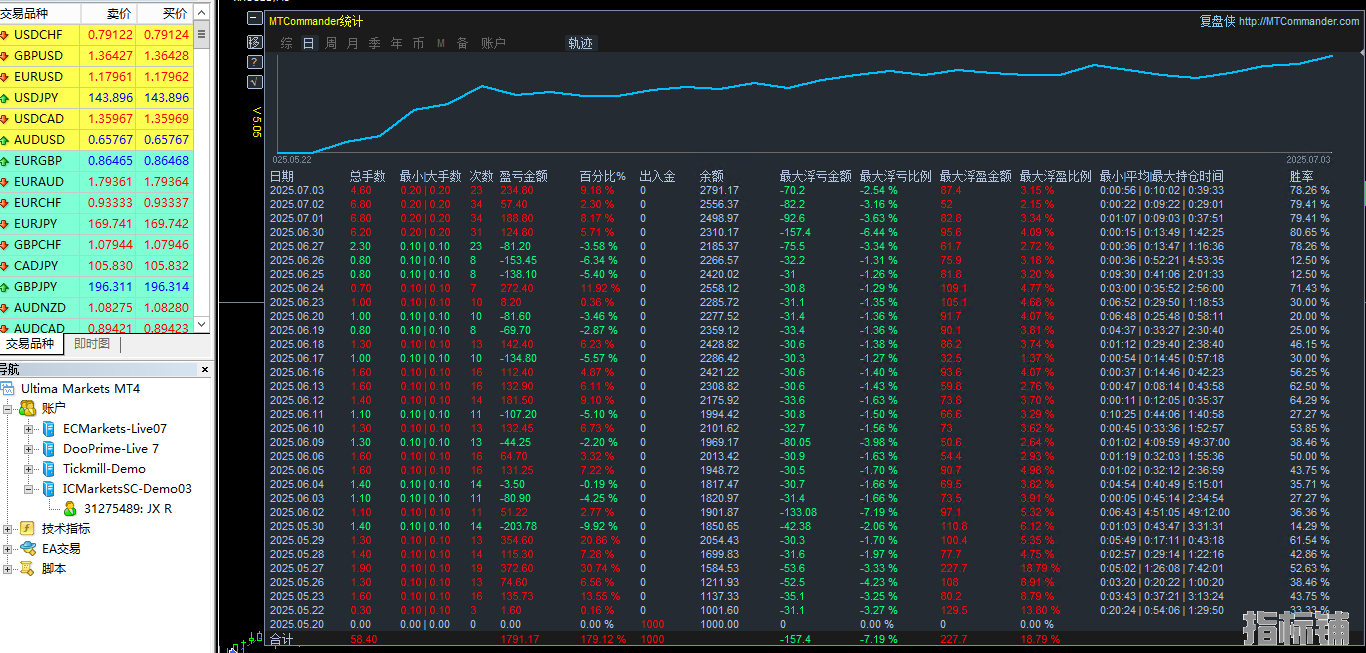Click the ECMarkets-Live07 server icon
The image size is (1366, 653).
[48, 428]
